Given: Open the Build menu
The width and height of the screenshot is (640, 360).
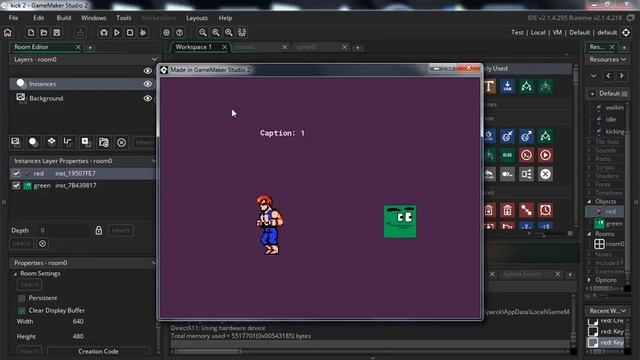Looking at the screenshot, I should (64, 18).
